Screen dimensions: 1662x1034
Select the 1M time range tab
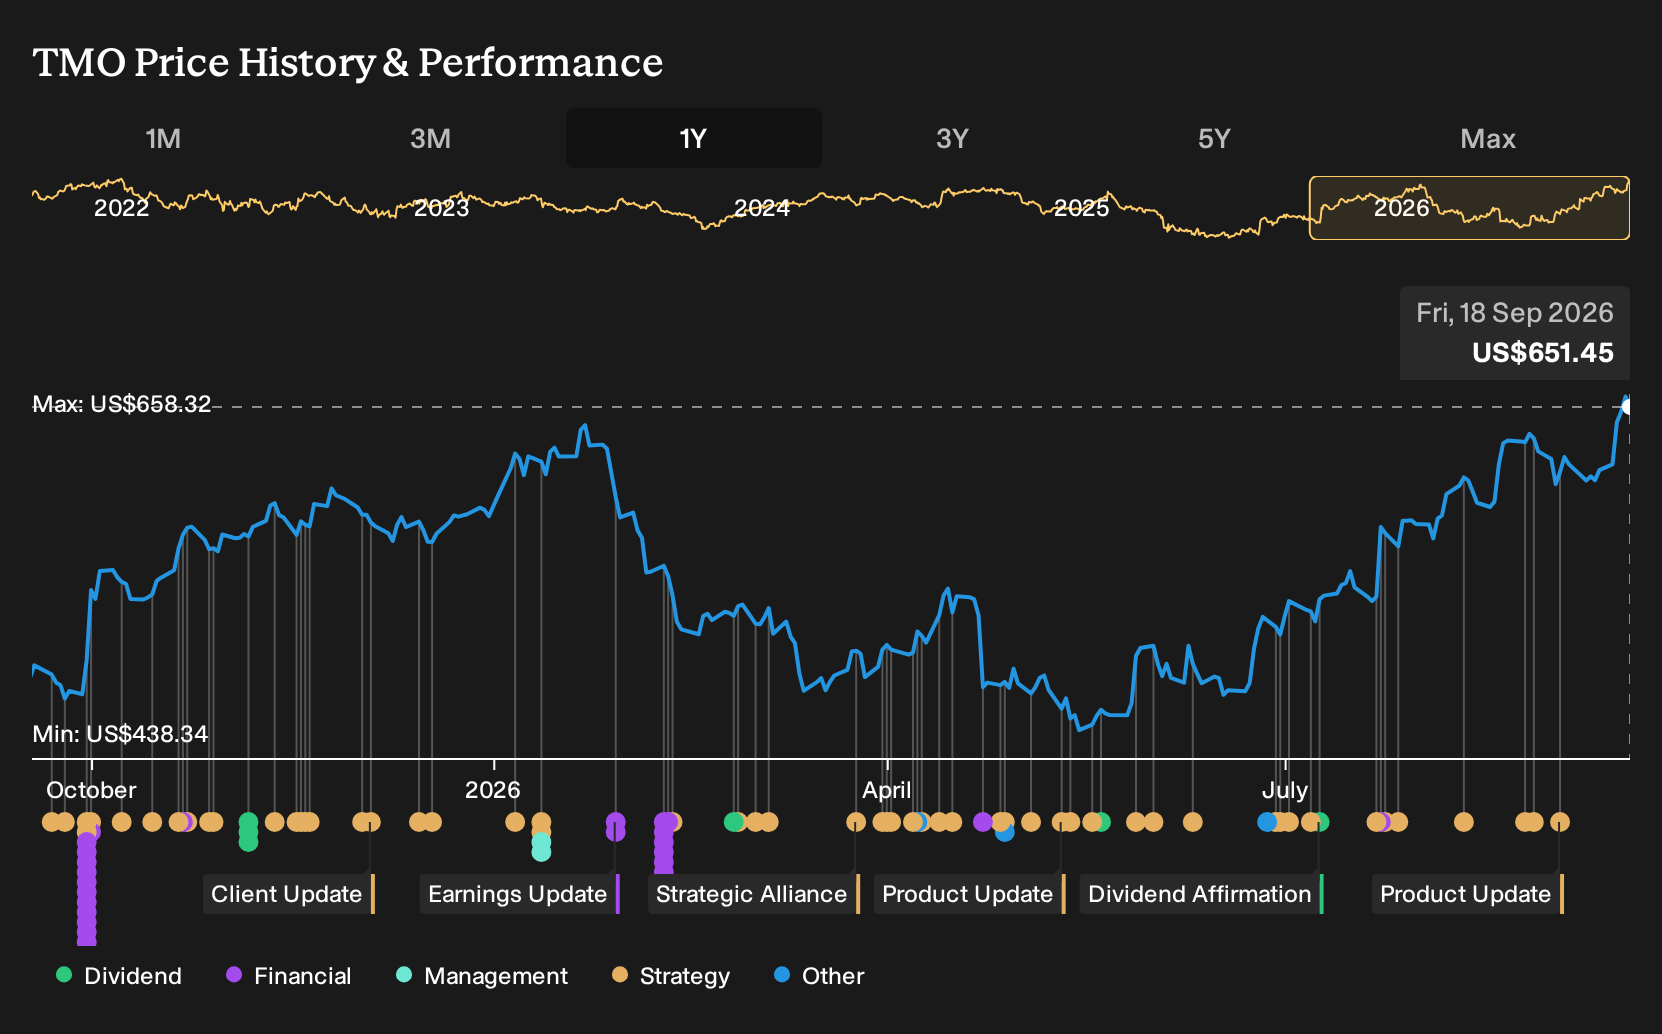tap(163, 138)
